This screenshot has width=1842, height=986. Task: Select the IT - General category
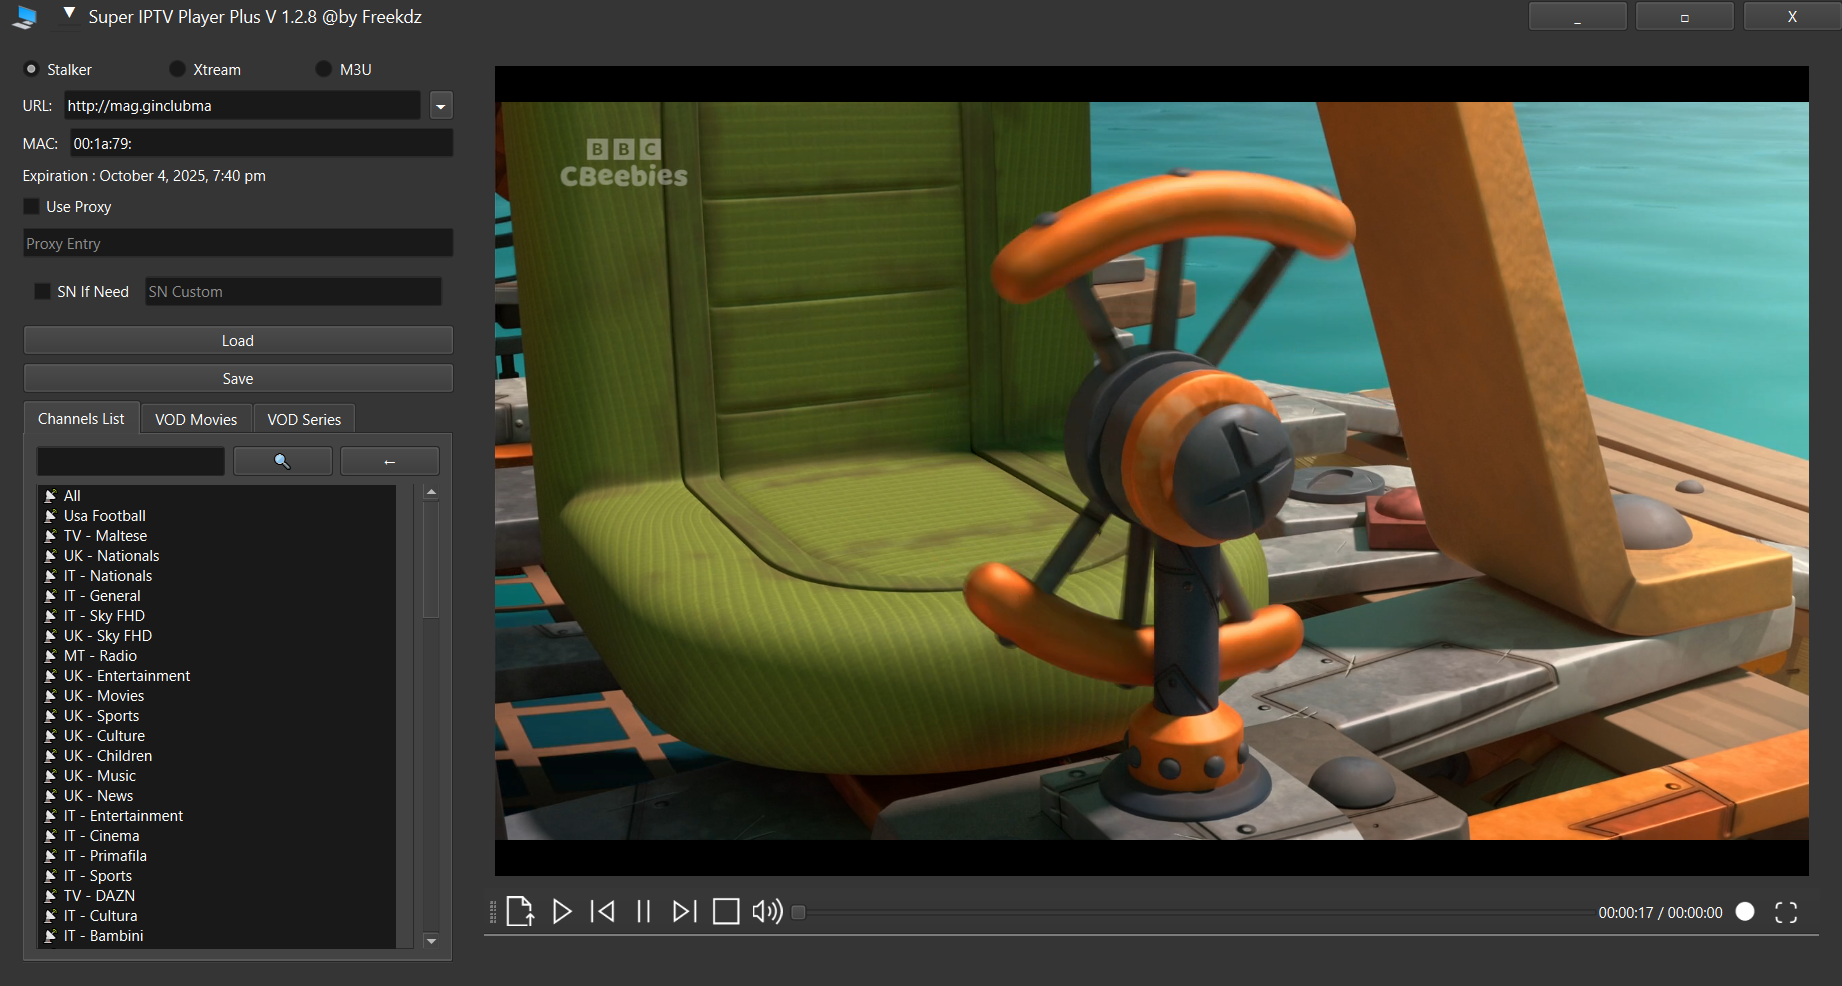coord(216,595)
